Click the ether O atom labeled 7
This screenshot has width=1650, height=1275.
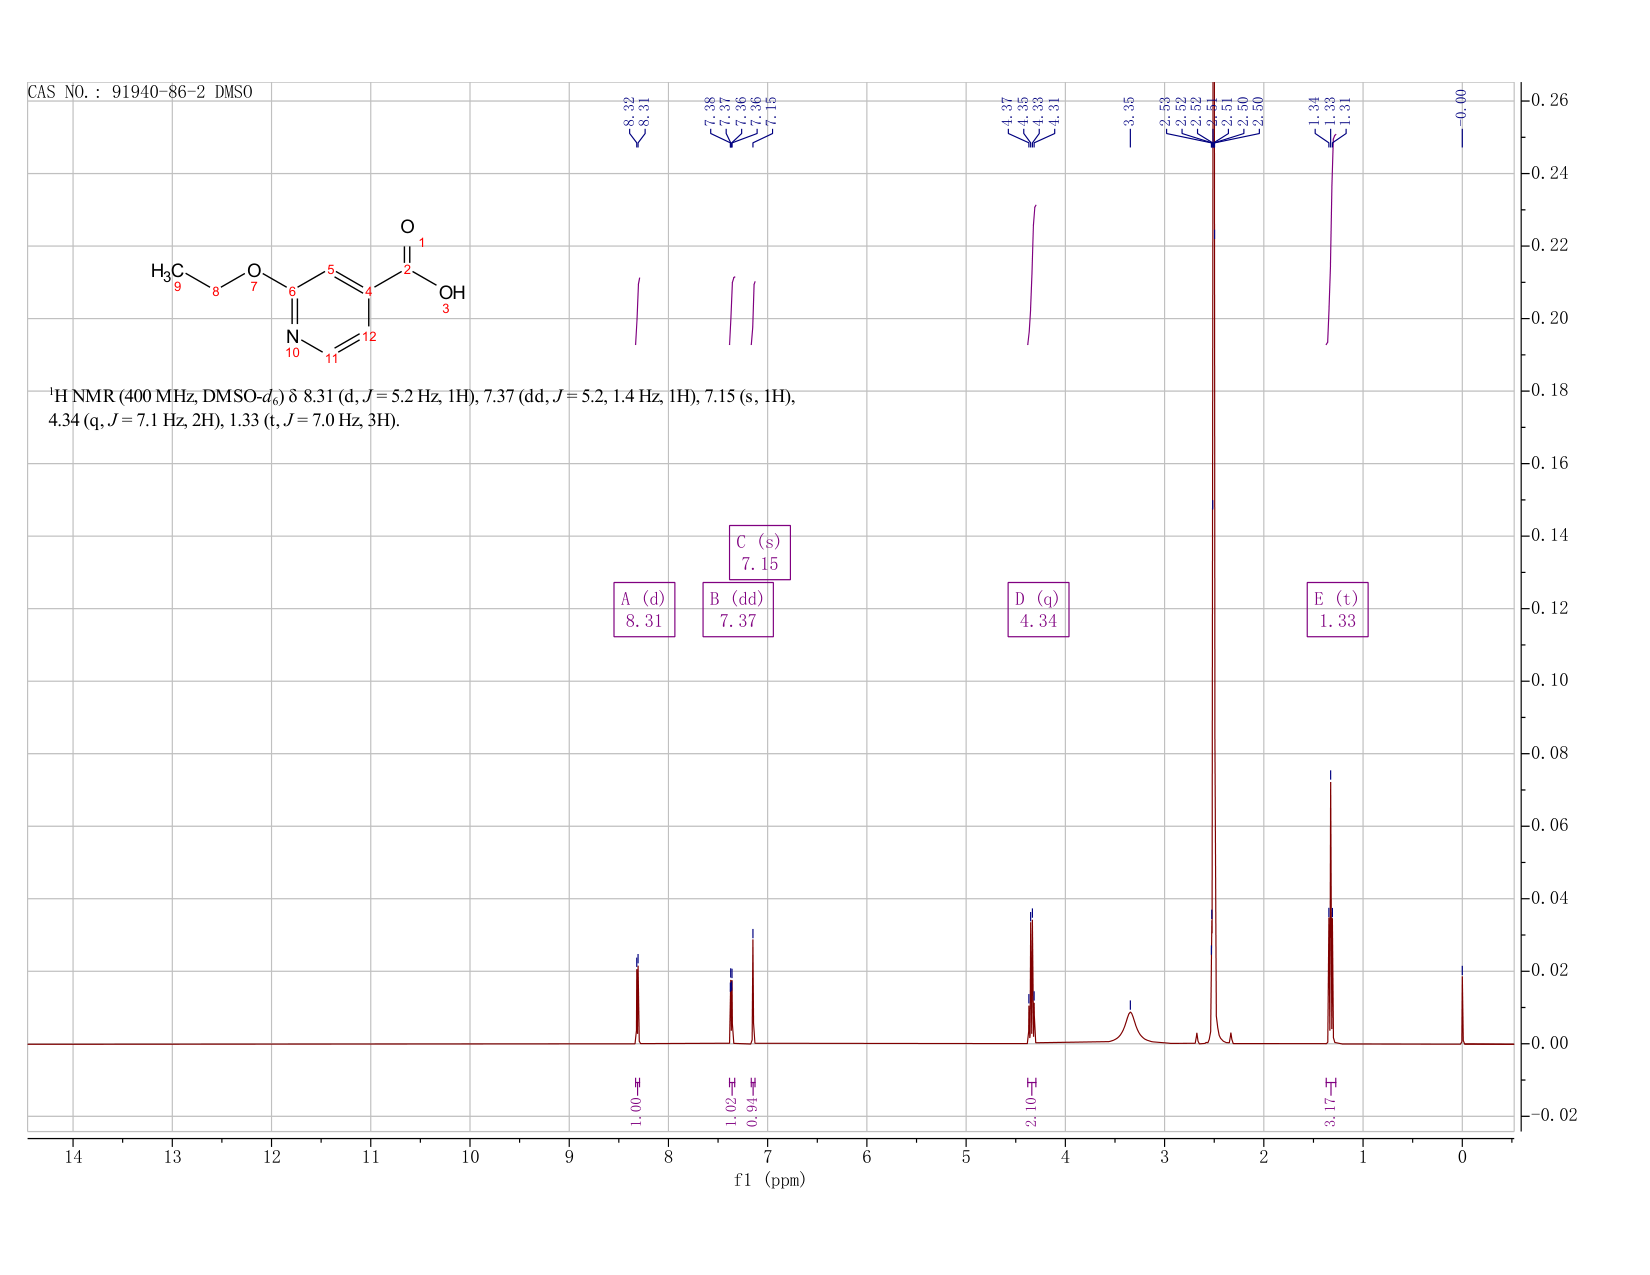(x=254, y=271)
